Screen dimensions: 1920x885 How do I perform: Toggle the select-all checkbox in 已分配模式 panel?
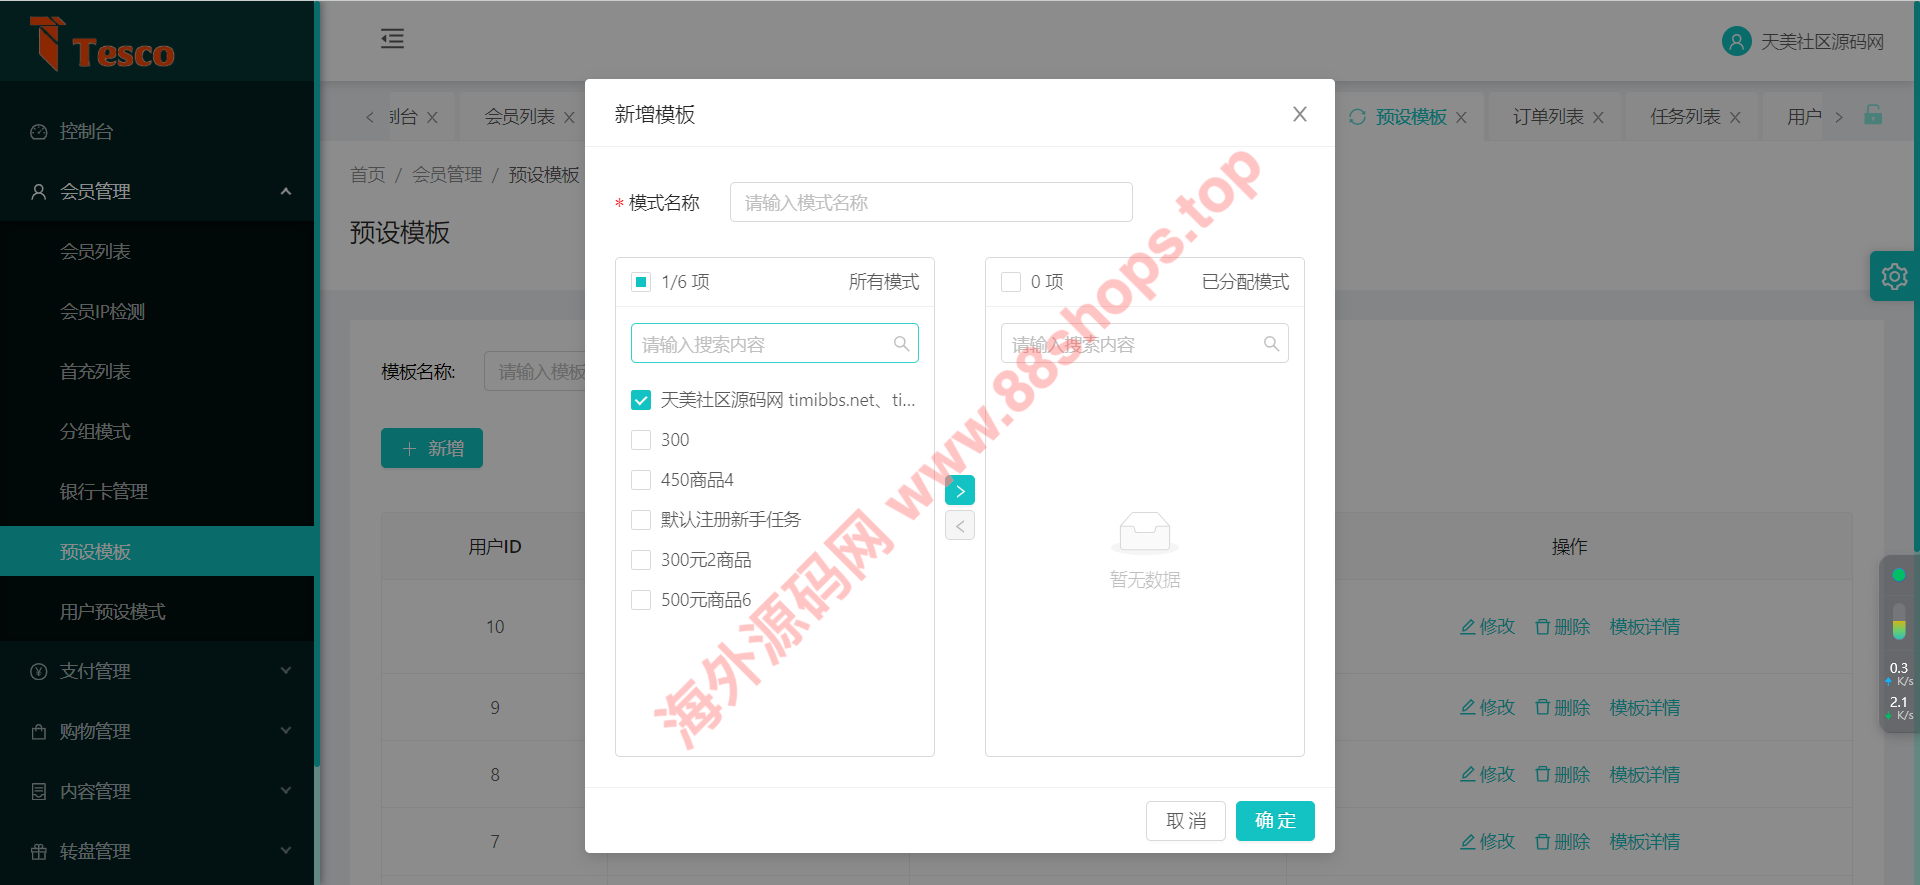click(1011, 282)
